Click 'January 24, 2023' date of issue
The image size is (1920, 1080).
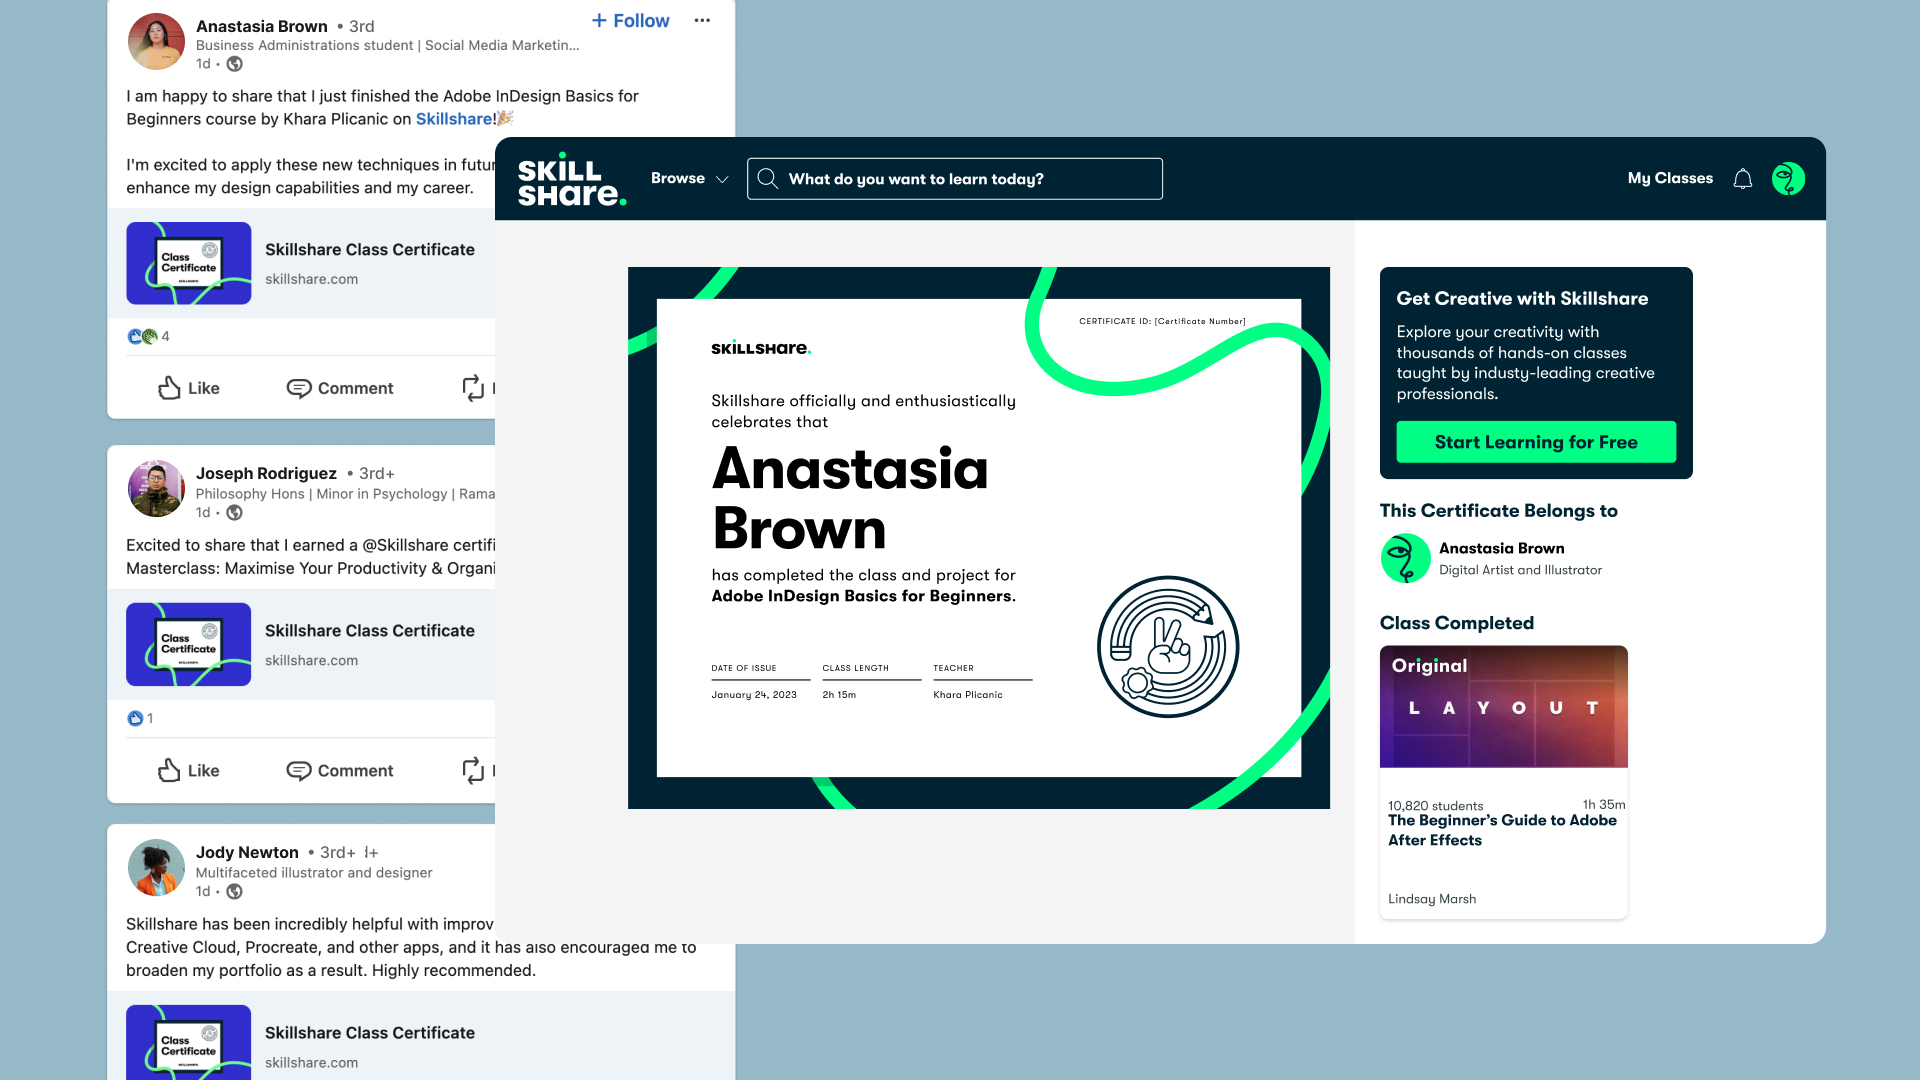[754, 694]
